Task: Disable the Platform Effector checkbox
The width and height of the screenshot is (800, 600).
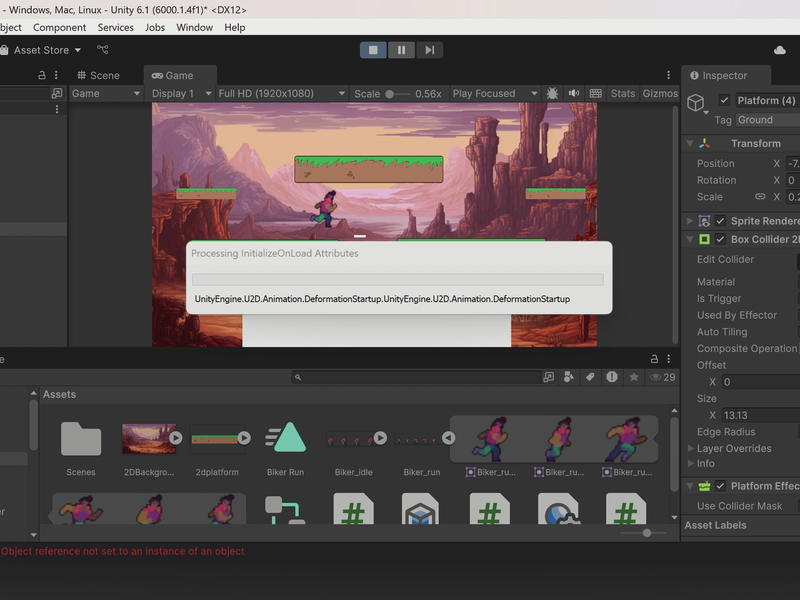Action: [x=720, y=486]
